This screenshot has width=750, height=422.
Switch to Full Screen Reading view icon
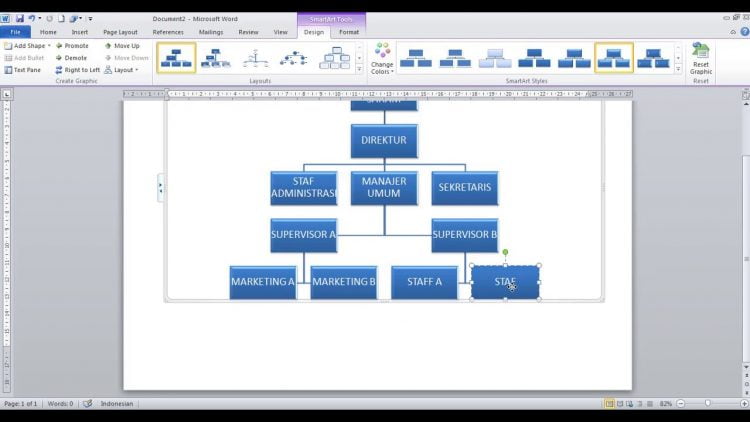click(x=620, y=404)
